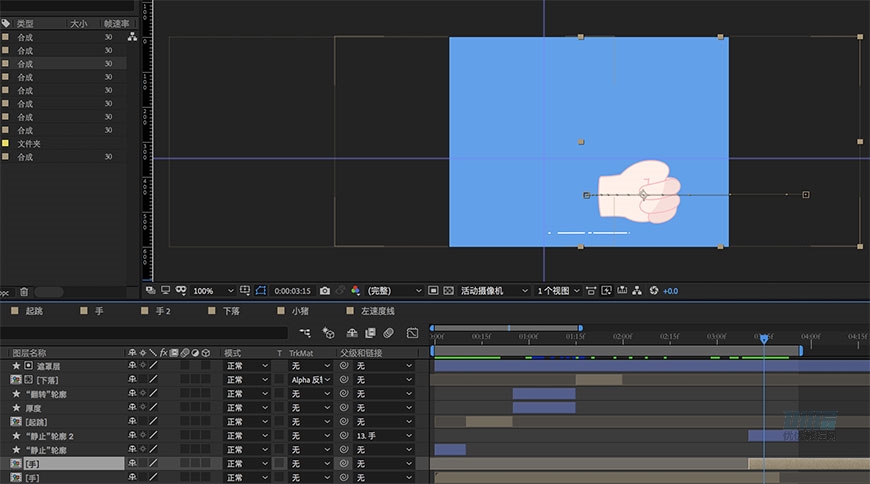This screenshot has height=484, width=870.
Task: Click parent pick whip on 遮罩层 row
Action: pyautogui.click(x=344, y=366)
